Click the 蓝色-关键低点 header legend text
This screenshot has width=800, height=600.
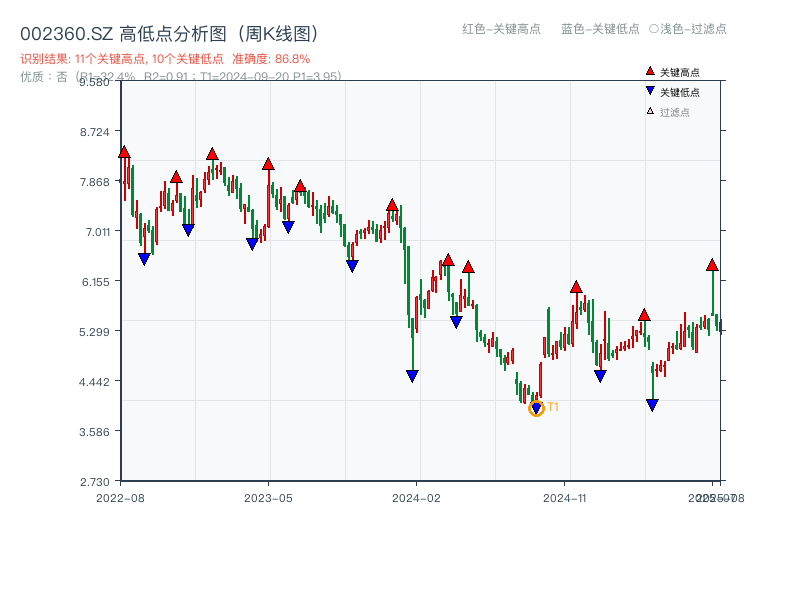600,29
